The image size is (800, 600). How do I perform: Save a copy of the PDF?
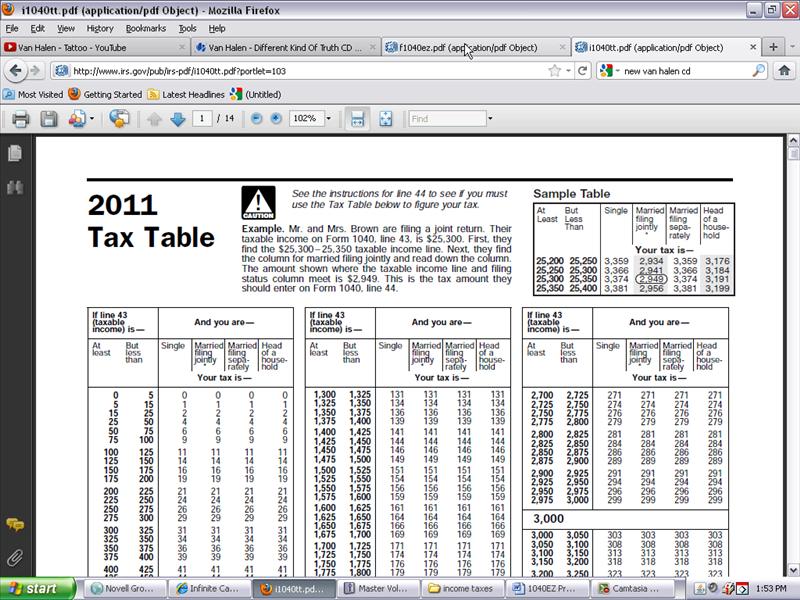tap(49, 119)
